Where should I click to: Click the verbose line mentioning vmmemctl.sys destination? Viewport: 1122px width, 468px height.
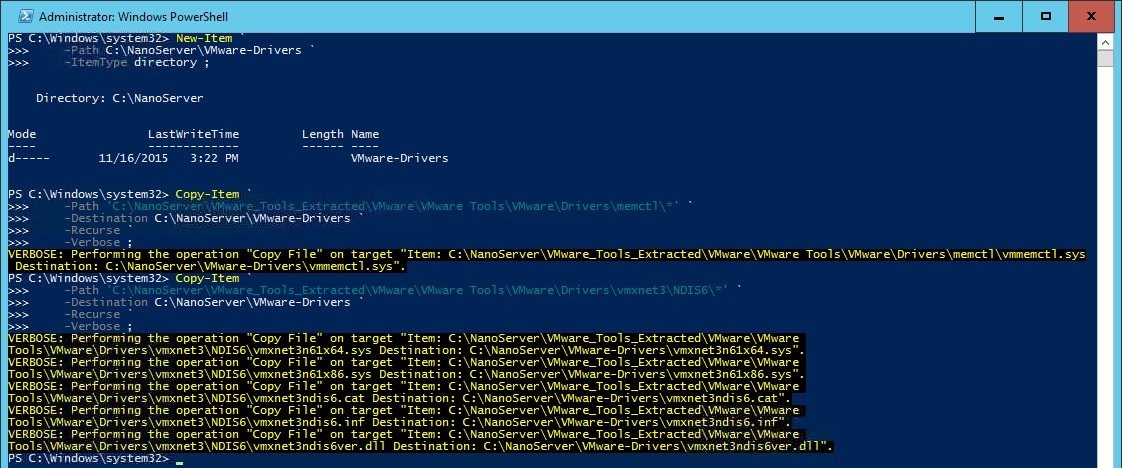(208, 266)
